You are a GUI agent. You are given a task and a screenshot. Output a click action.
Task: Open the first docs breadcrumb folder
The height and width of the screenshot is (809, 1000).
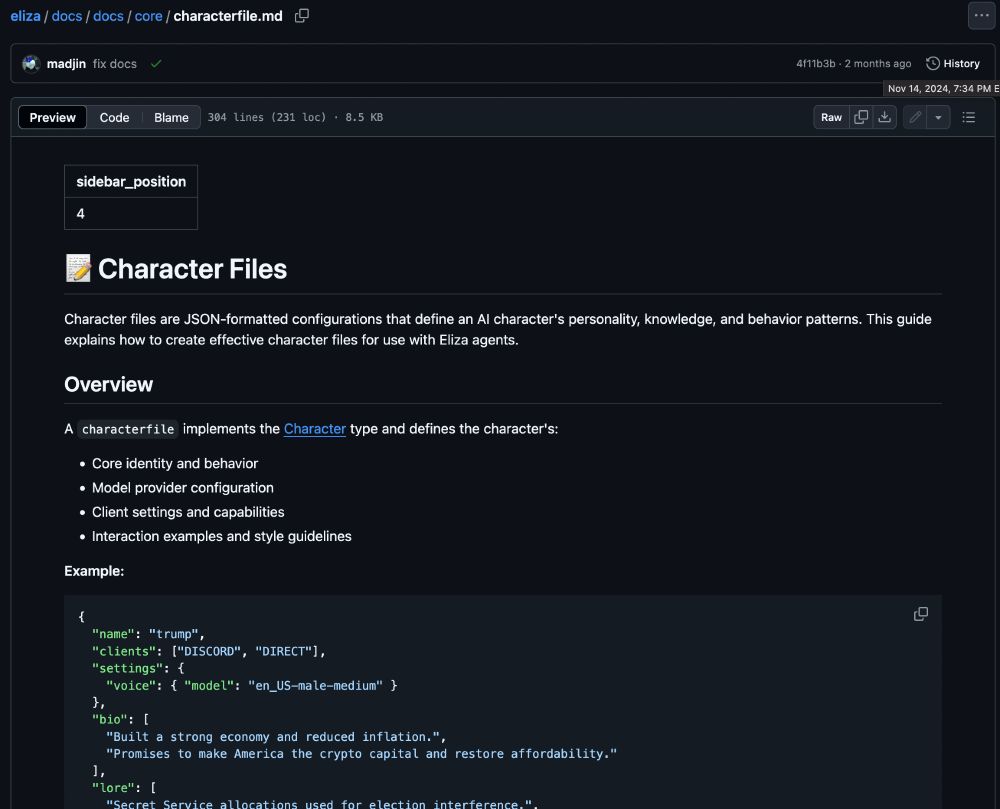(67, 16)
